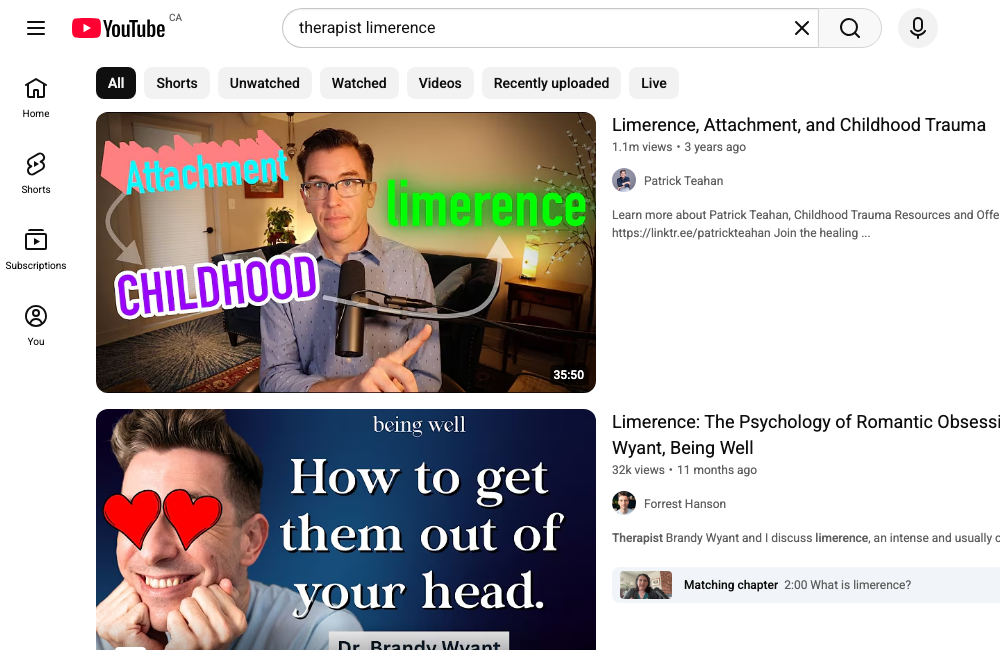Submit search with magnifier button
Screen dimensions: 1000x650
click(x=849, y=28)
